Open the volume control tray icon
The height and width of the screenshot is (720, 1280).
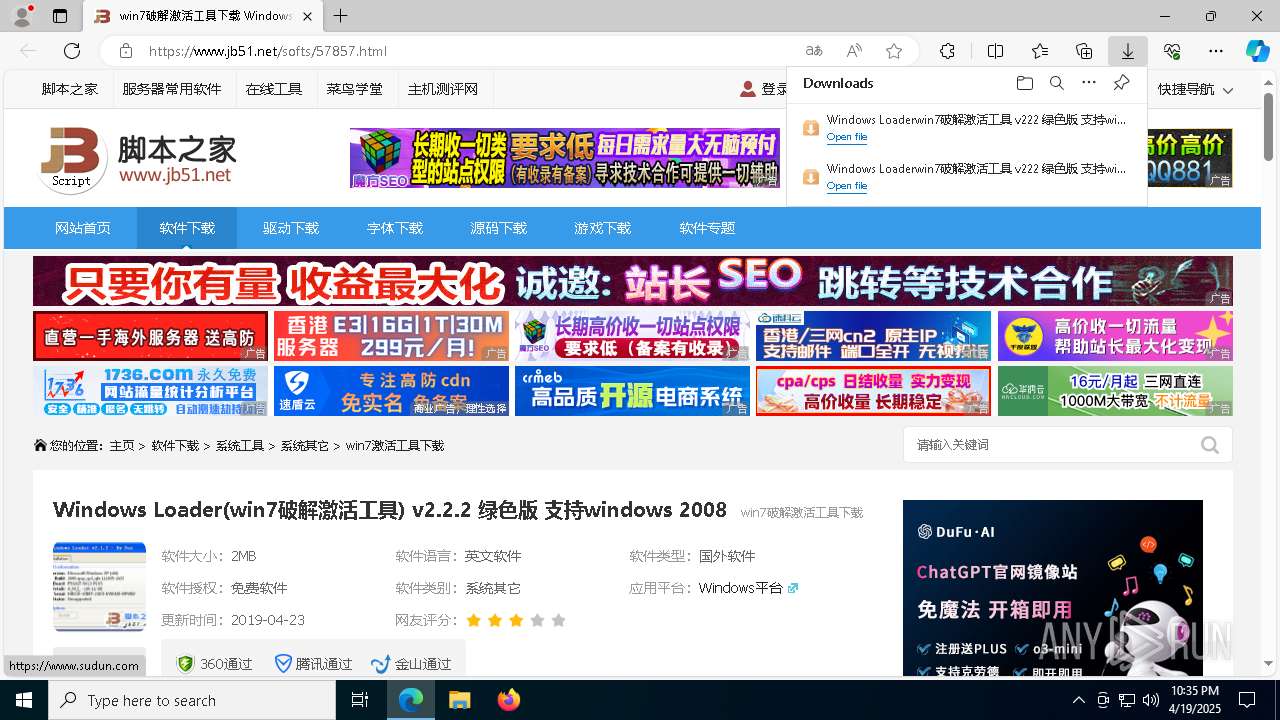pos(1151,700)
